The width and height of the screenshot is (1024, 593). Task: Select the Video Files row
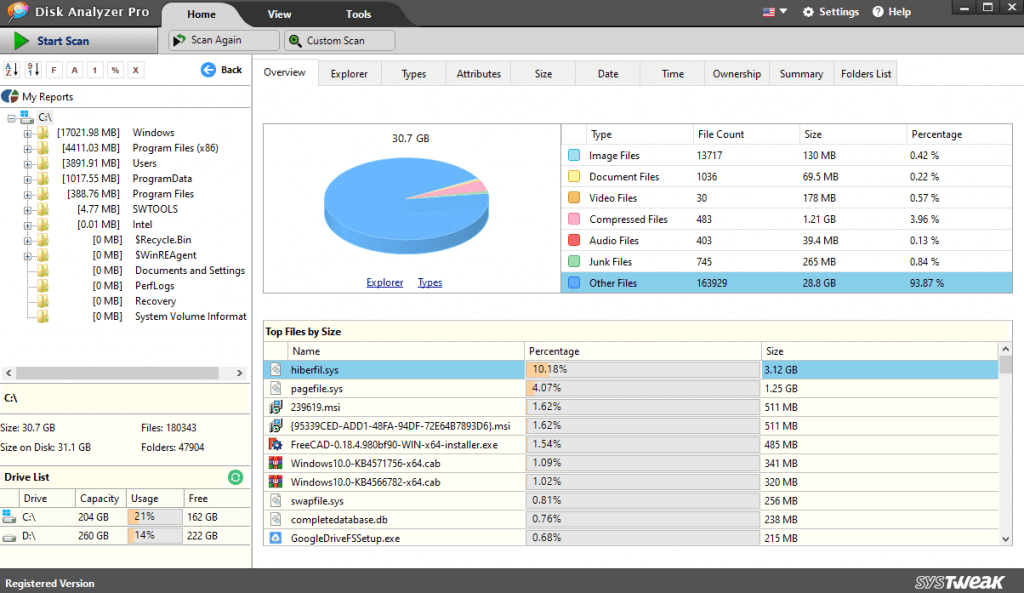787,198
